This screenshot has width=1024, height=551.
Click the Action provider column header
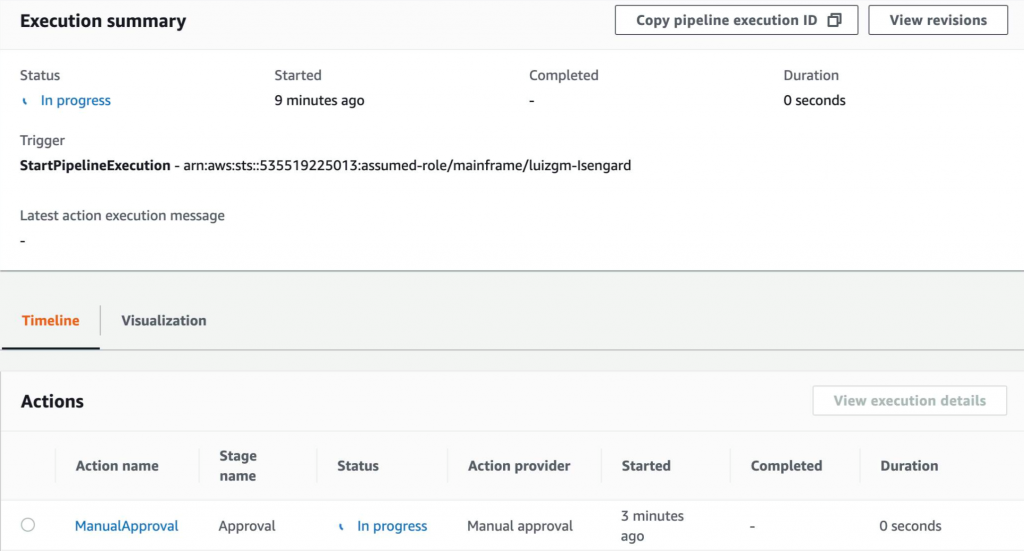[519, 466]
